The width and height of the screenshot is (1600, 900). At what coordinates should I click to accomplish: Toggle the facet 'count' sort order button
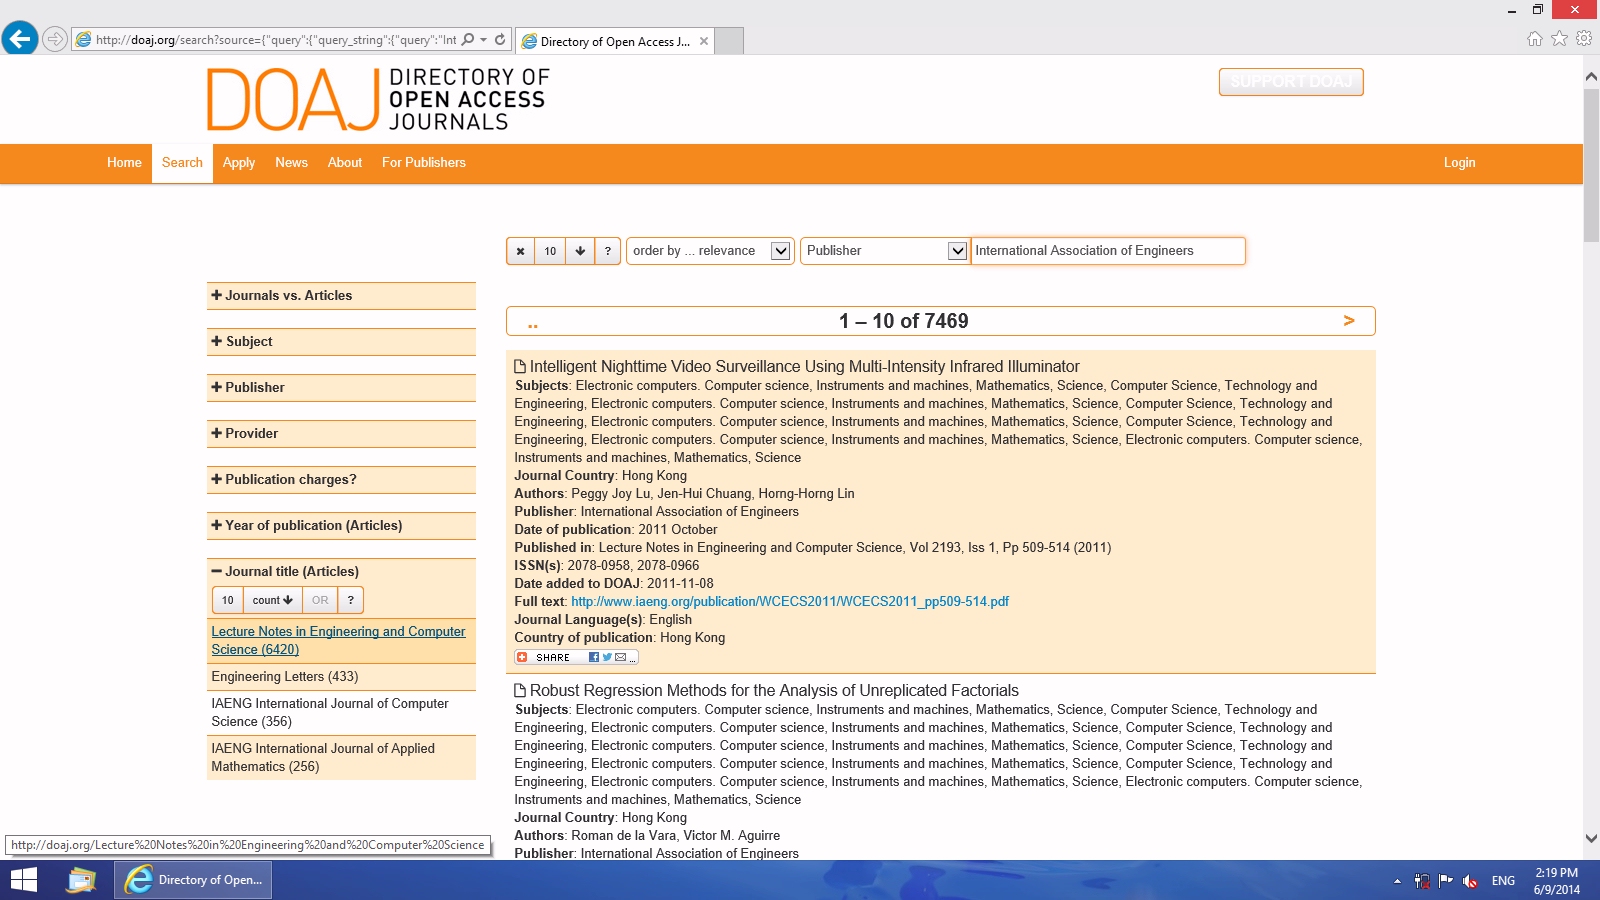pyautogui.click(x=272, y=600)
